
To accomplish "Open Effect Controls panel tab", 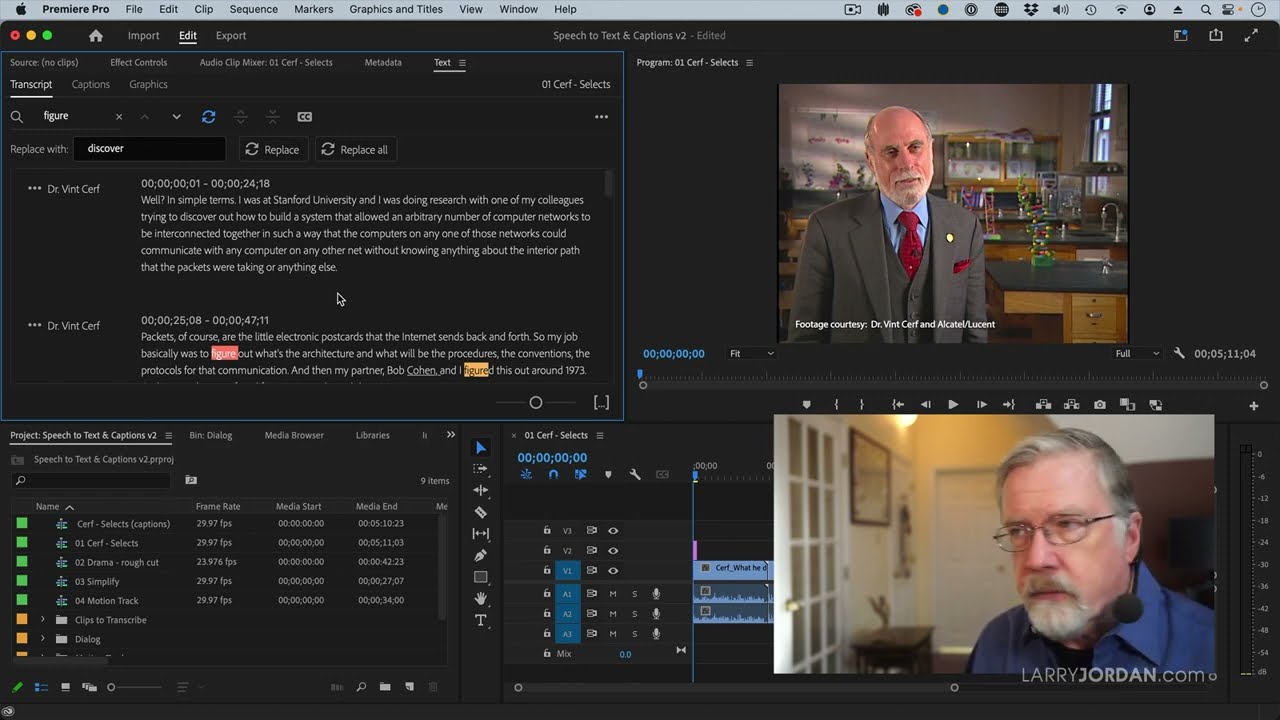I will pos(138,62).
